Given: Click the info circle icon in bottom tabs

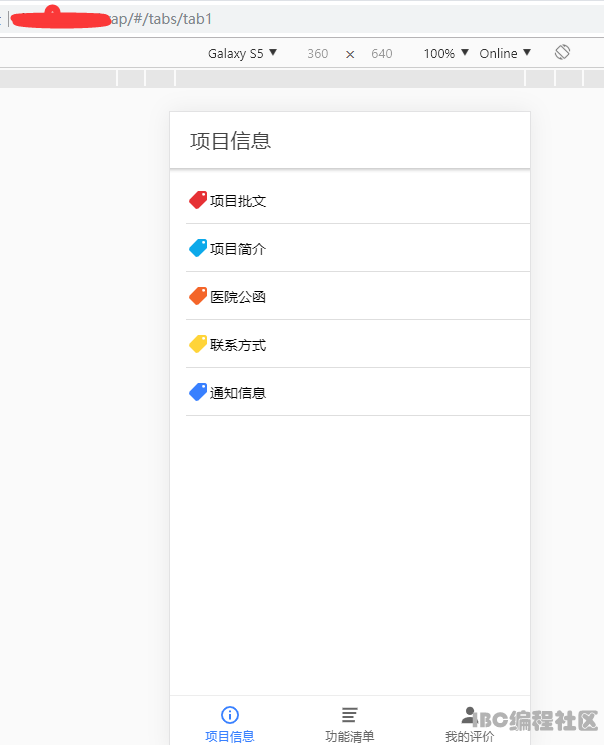Looking at the screenshot, I should [x=230, y=714].
